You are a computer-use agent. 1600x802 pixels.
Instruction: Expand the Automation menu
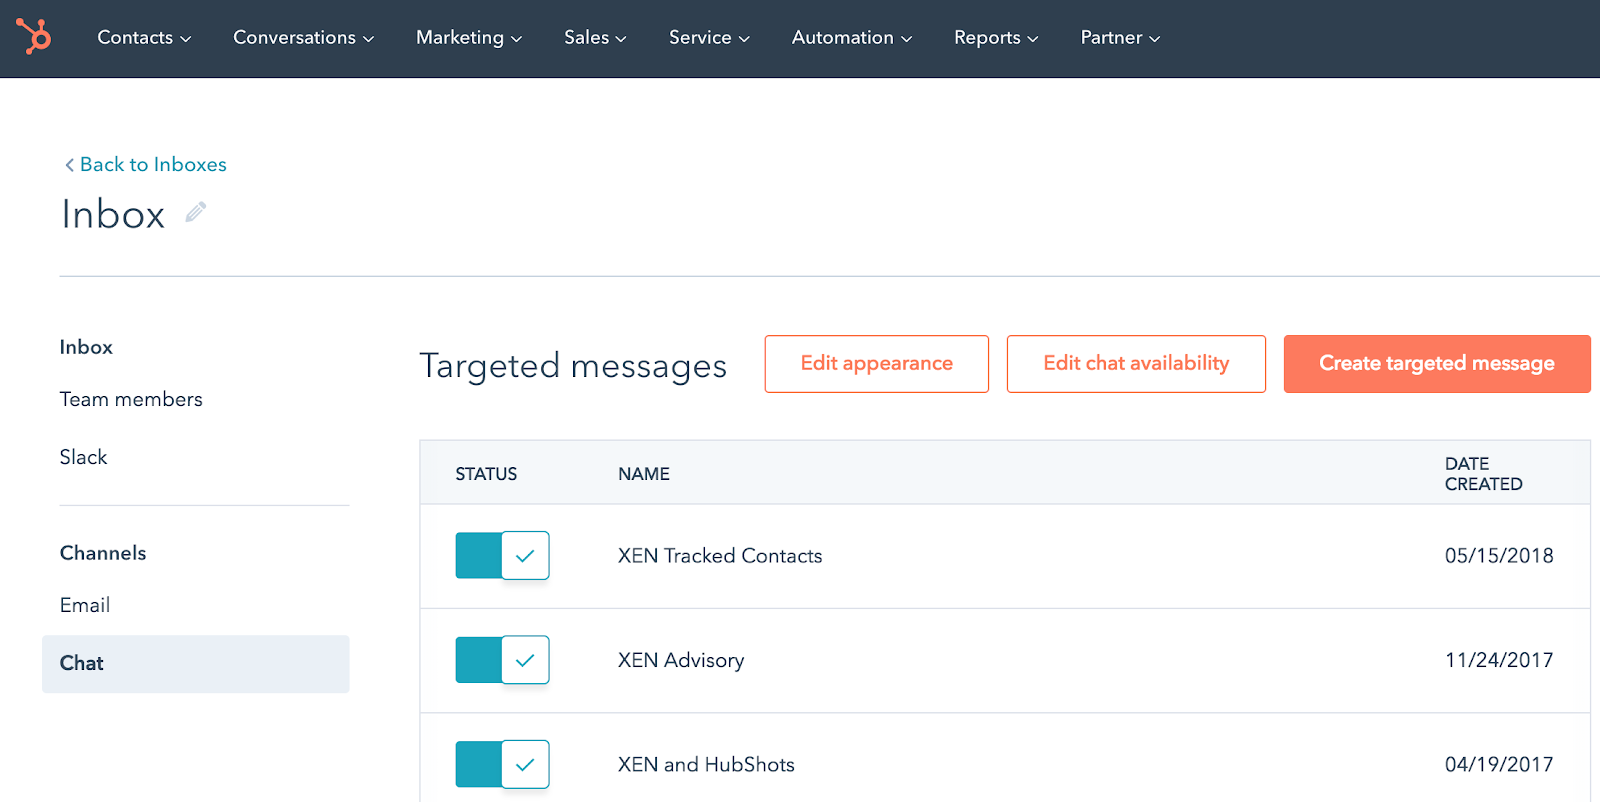pos(852,38)
